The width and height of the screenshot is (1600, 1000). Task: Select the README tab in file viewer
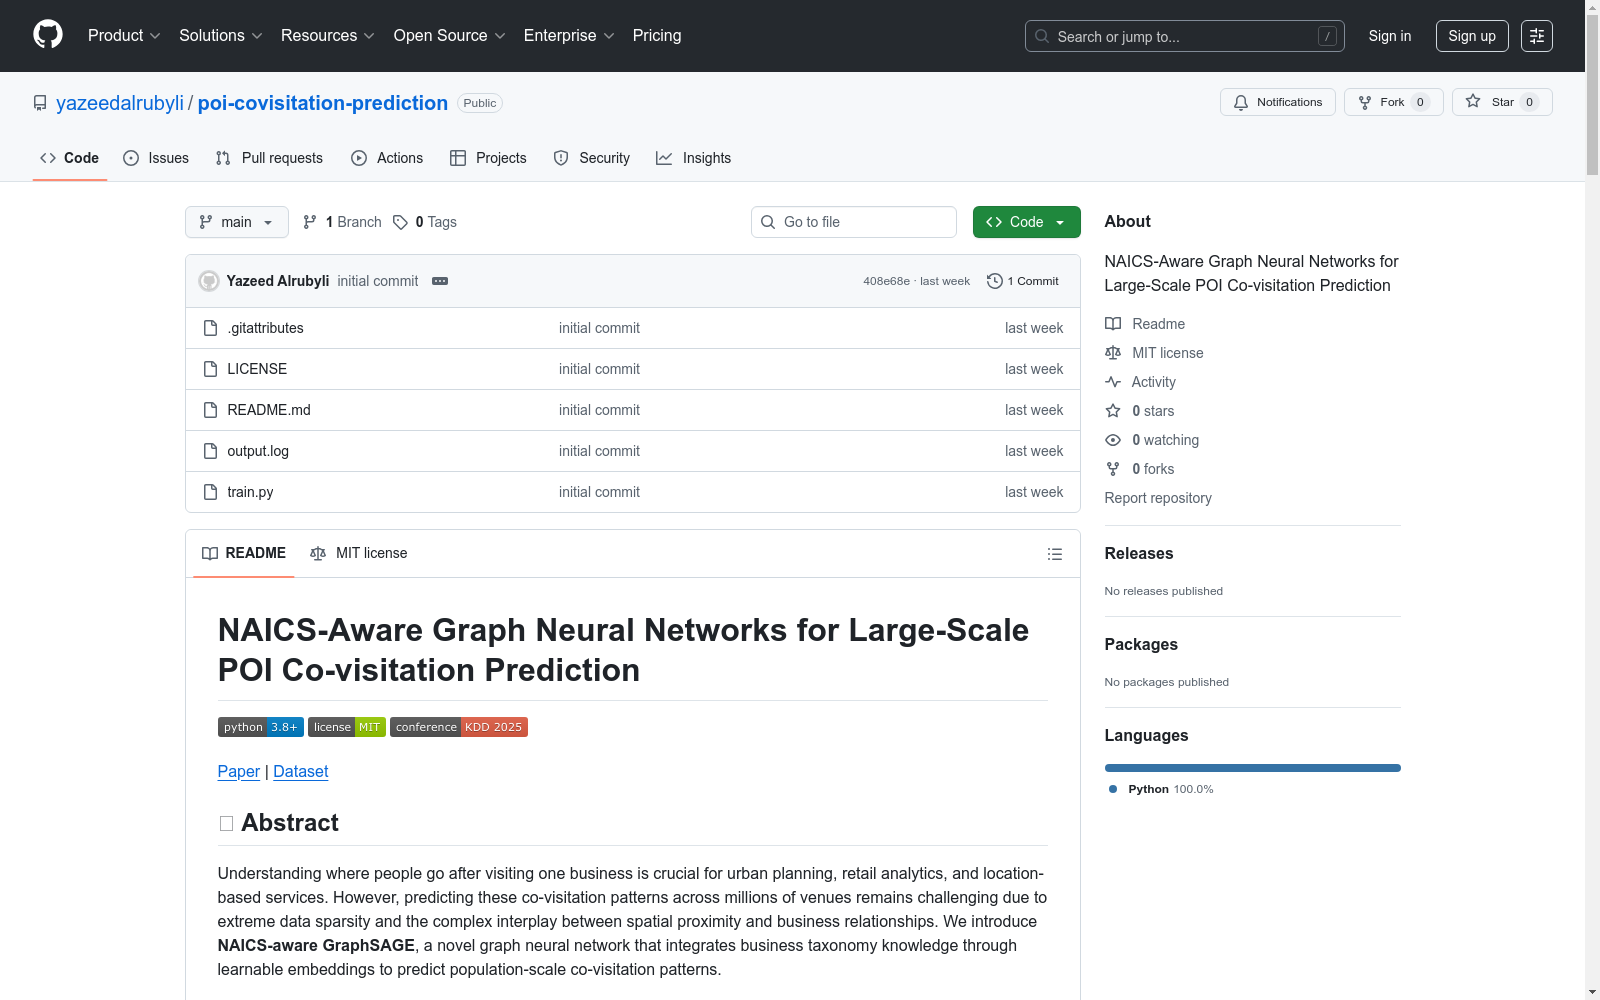tap(244, 553)
